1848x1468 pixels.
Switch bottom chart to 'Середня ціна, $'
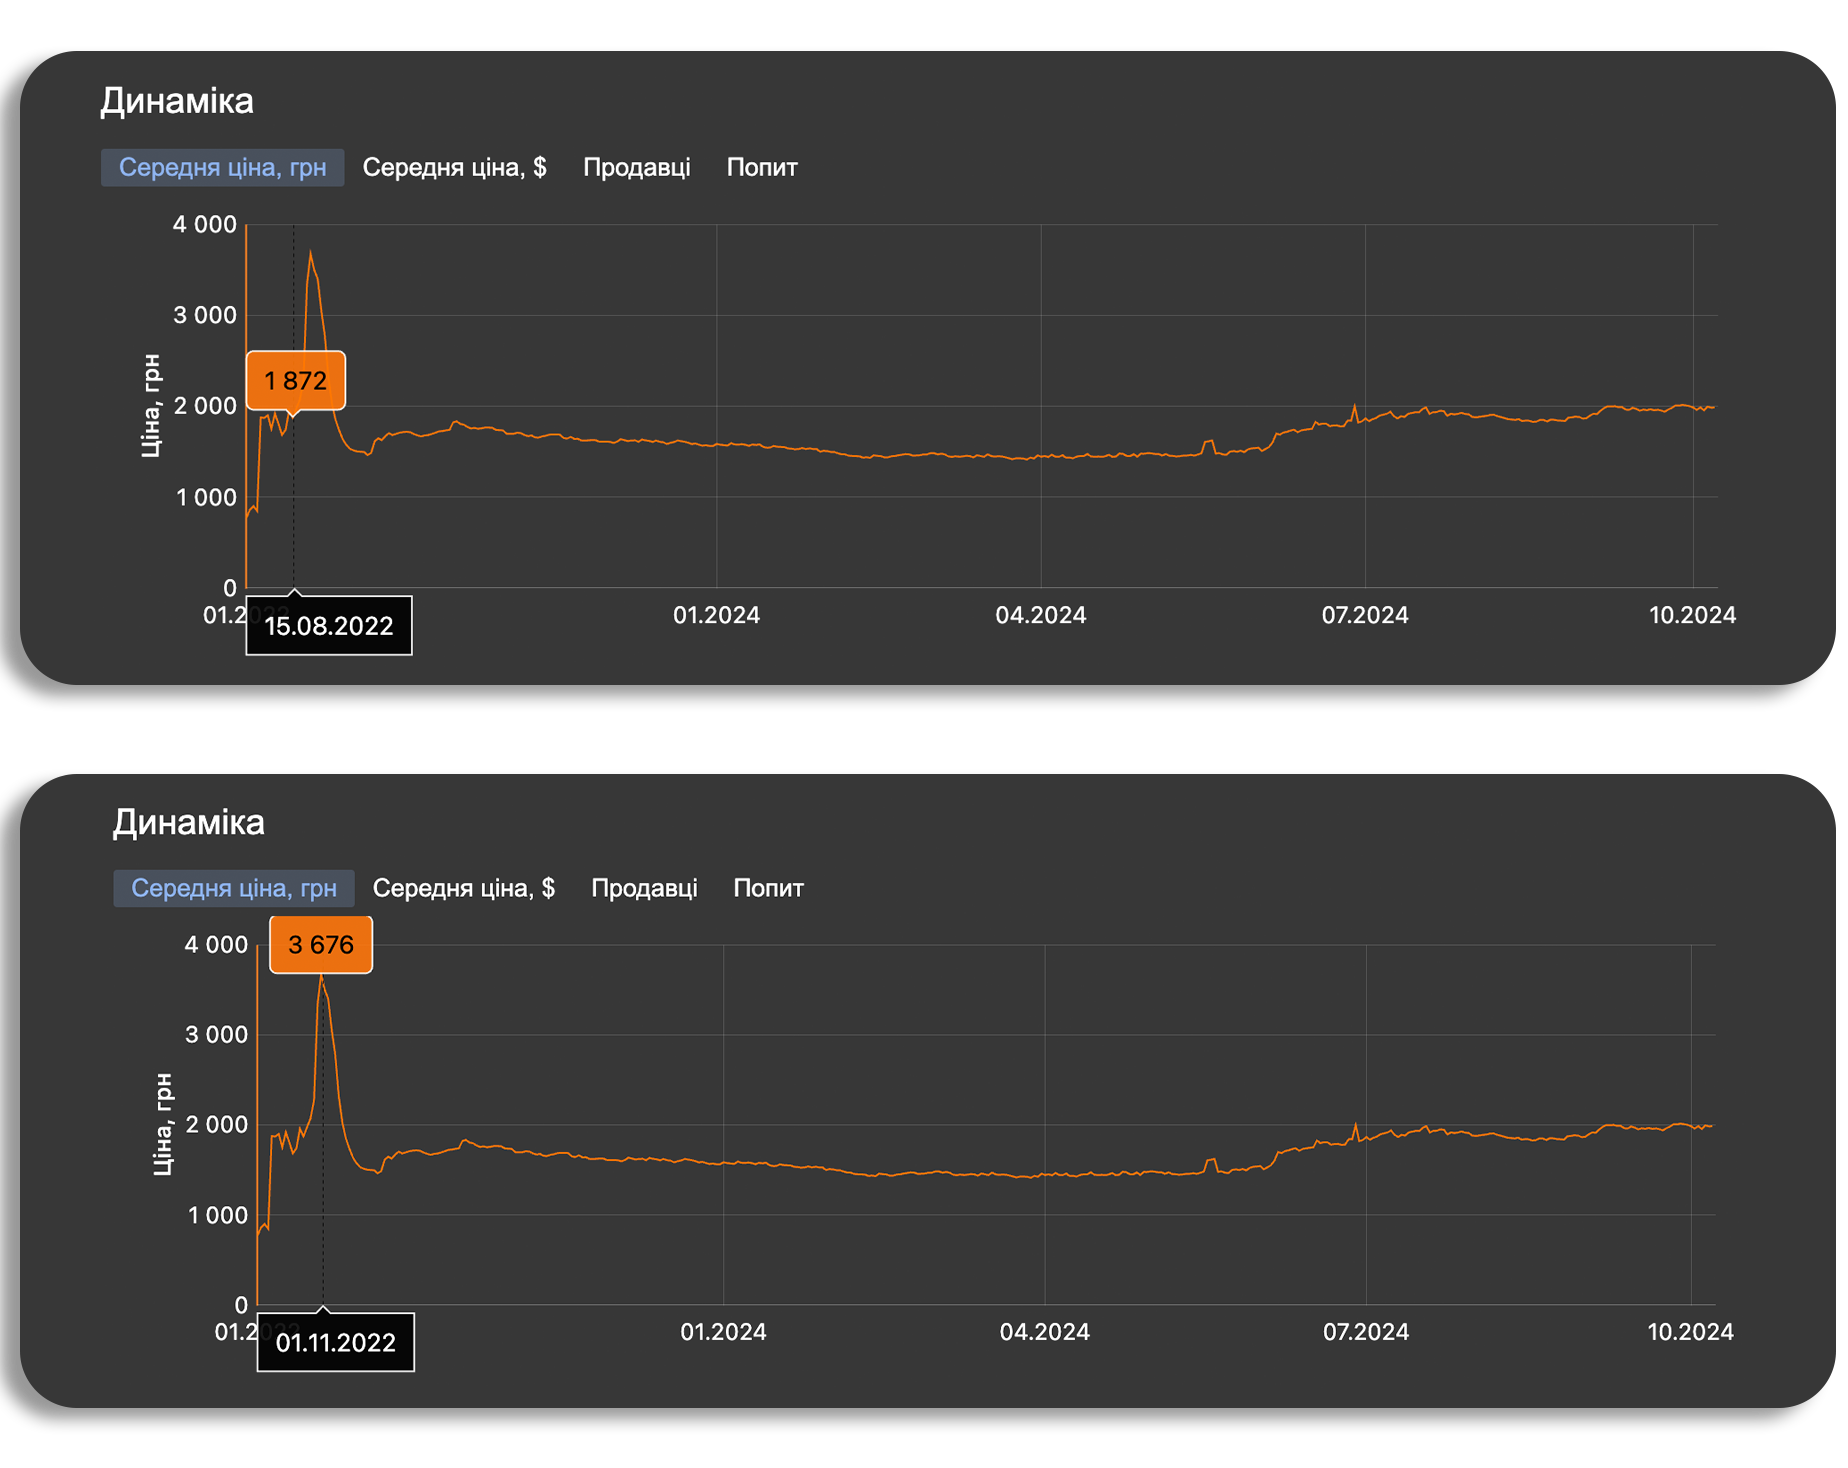point(463,888)
